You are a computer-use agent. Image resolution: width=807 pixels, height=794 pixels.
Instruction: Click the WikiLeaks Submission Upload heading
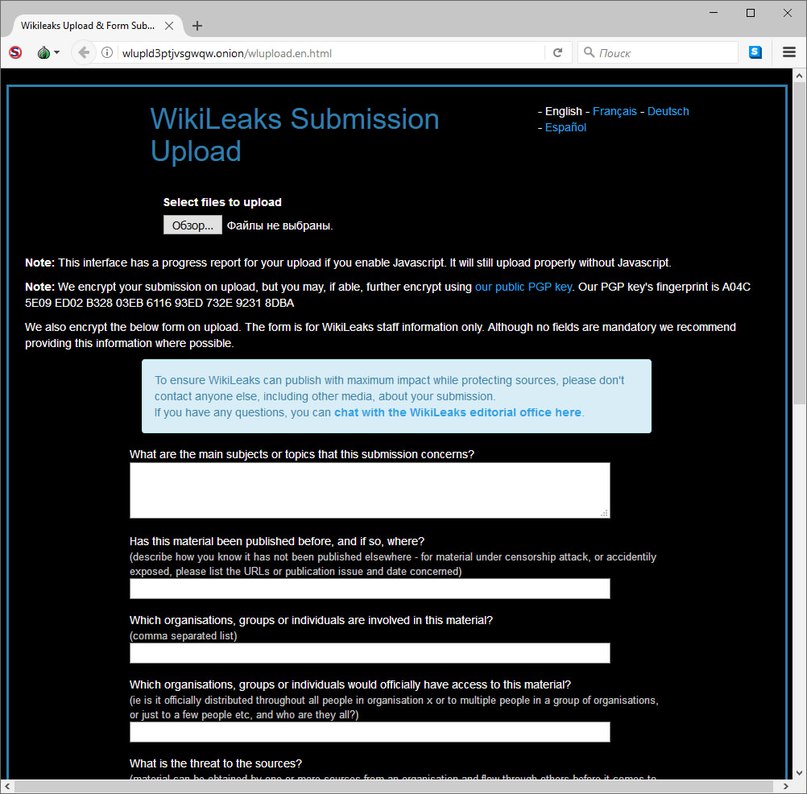point(294,135)
